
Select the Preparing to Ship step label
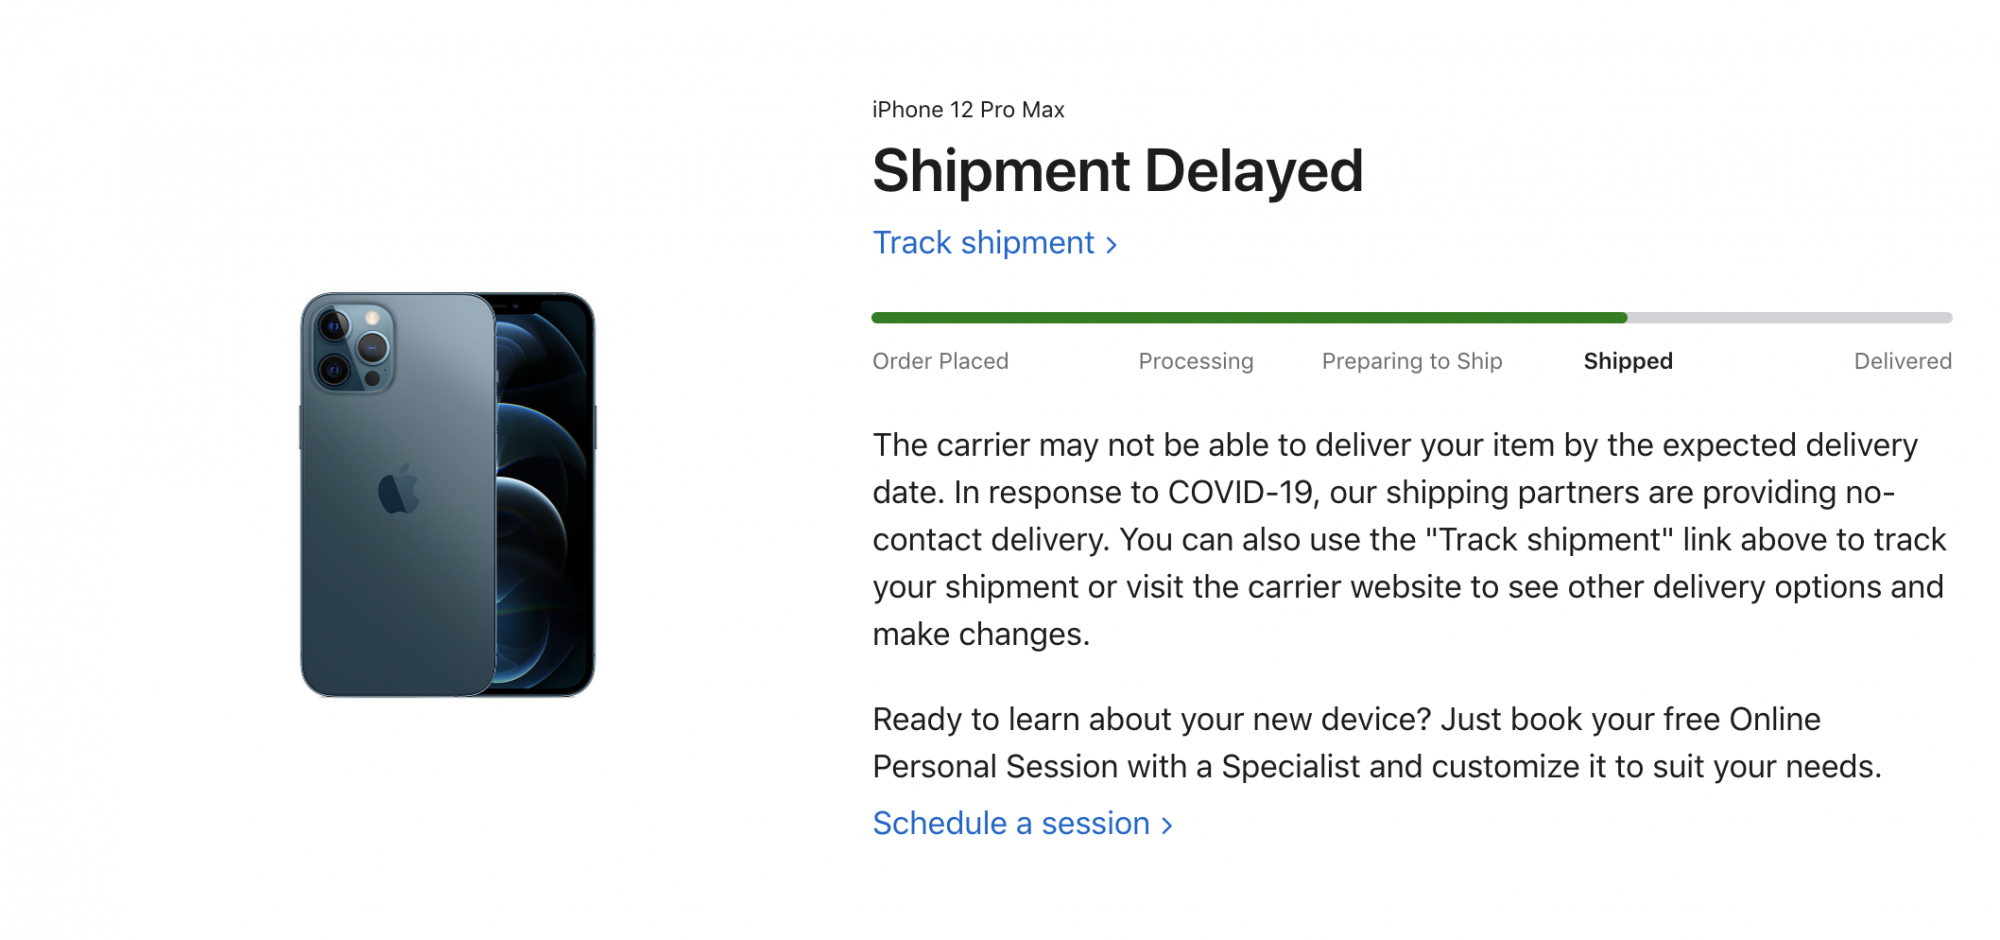click(1412, 361)
